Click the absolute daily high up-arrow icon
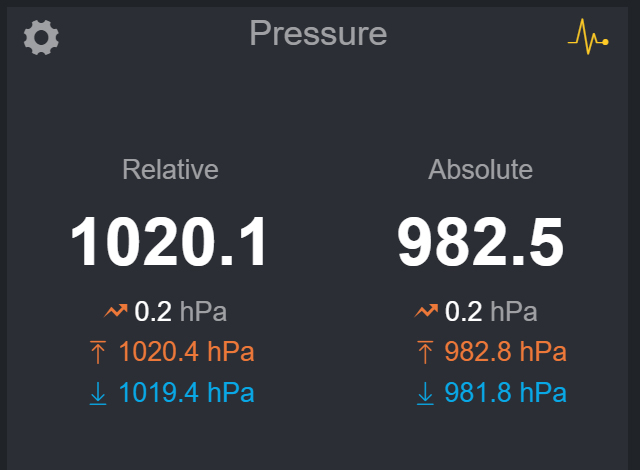This screenshot has width=640, height=470. pos(425,352)
